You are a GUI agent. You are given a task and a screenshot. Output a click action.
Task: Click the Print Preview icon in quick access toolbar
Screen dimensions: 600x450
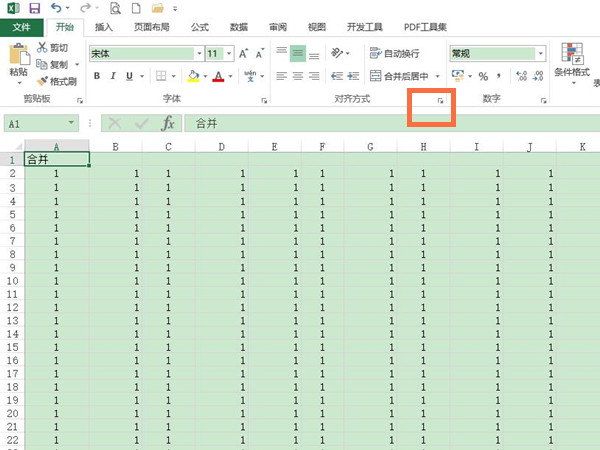(115, 8)
